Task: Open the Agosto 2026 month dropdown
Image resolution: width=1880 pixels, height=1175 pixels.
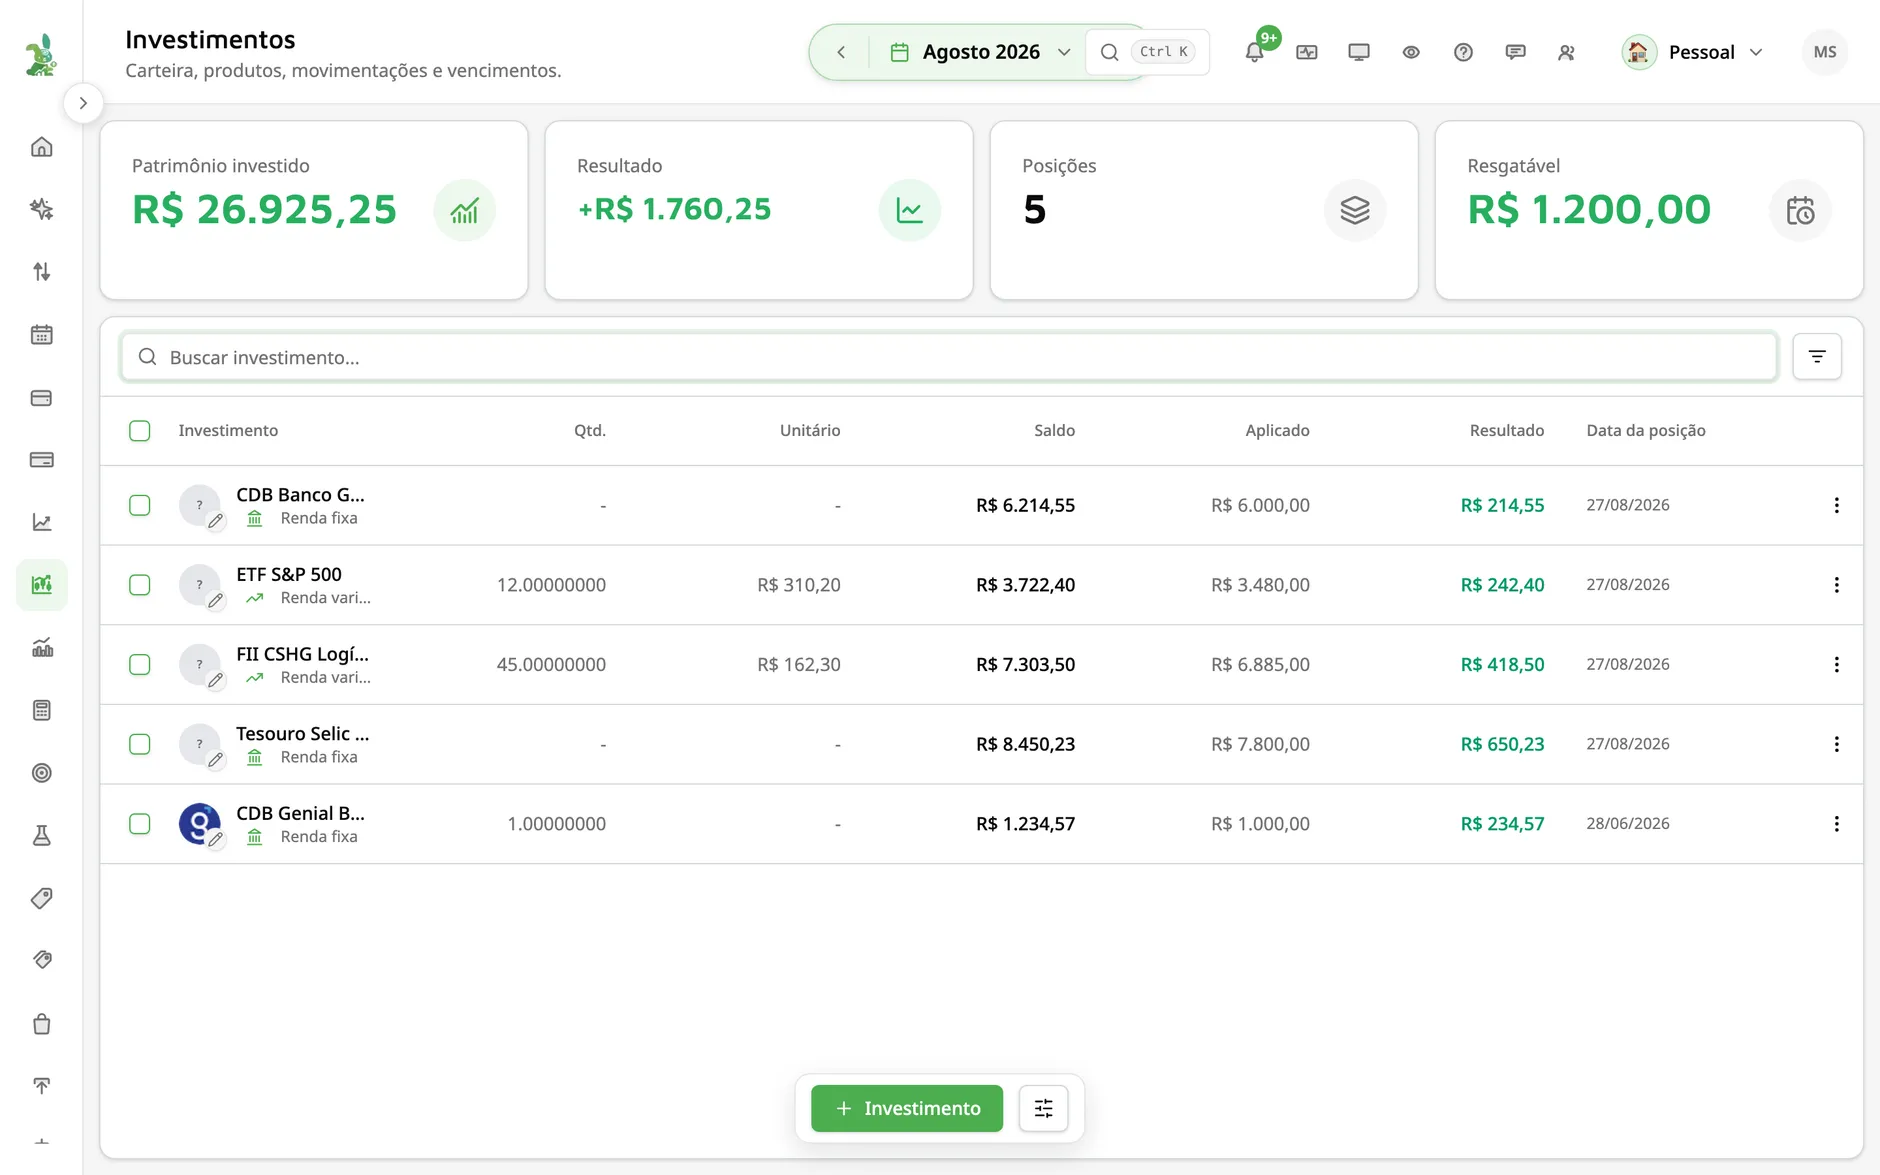Action: pyautogui.click(x=981, y=52)
